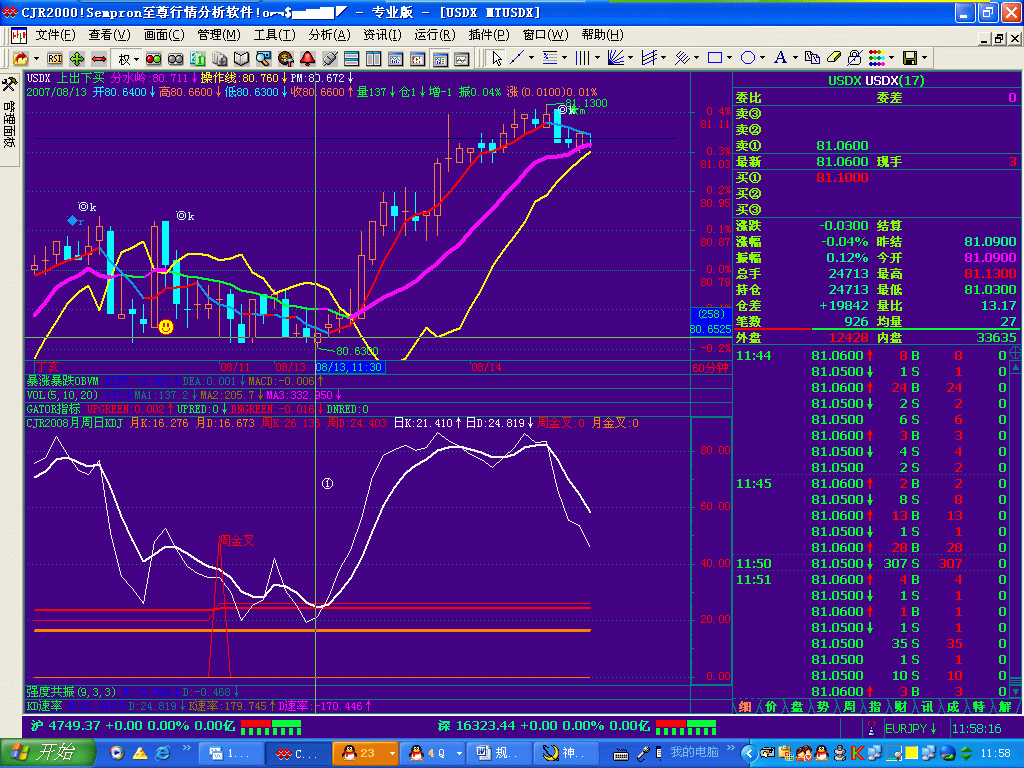The width and height of the screenshot is (1024, 768).
Task: Click the RSI indicator toolbar icon
Action: point(55,59)
